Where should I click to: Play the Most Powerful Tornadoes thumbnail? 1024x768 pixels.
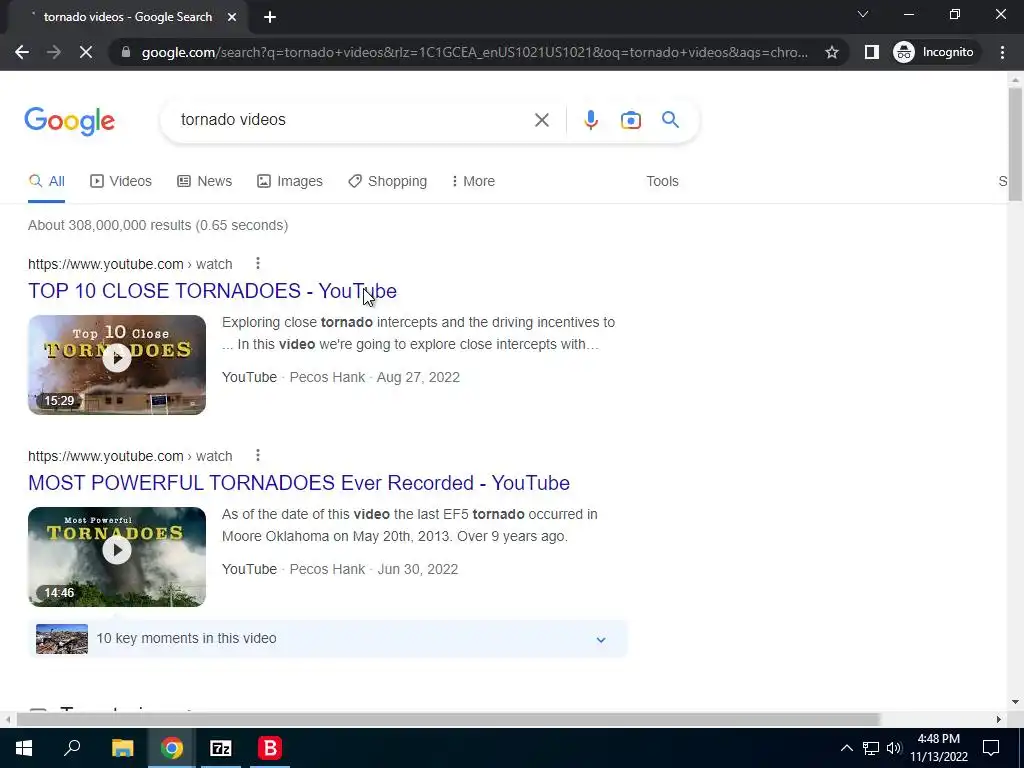pyautogui.click(x=117, y=556)
